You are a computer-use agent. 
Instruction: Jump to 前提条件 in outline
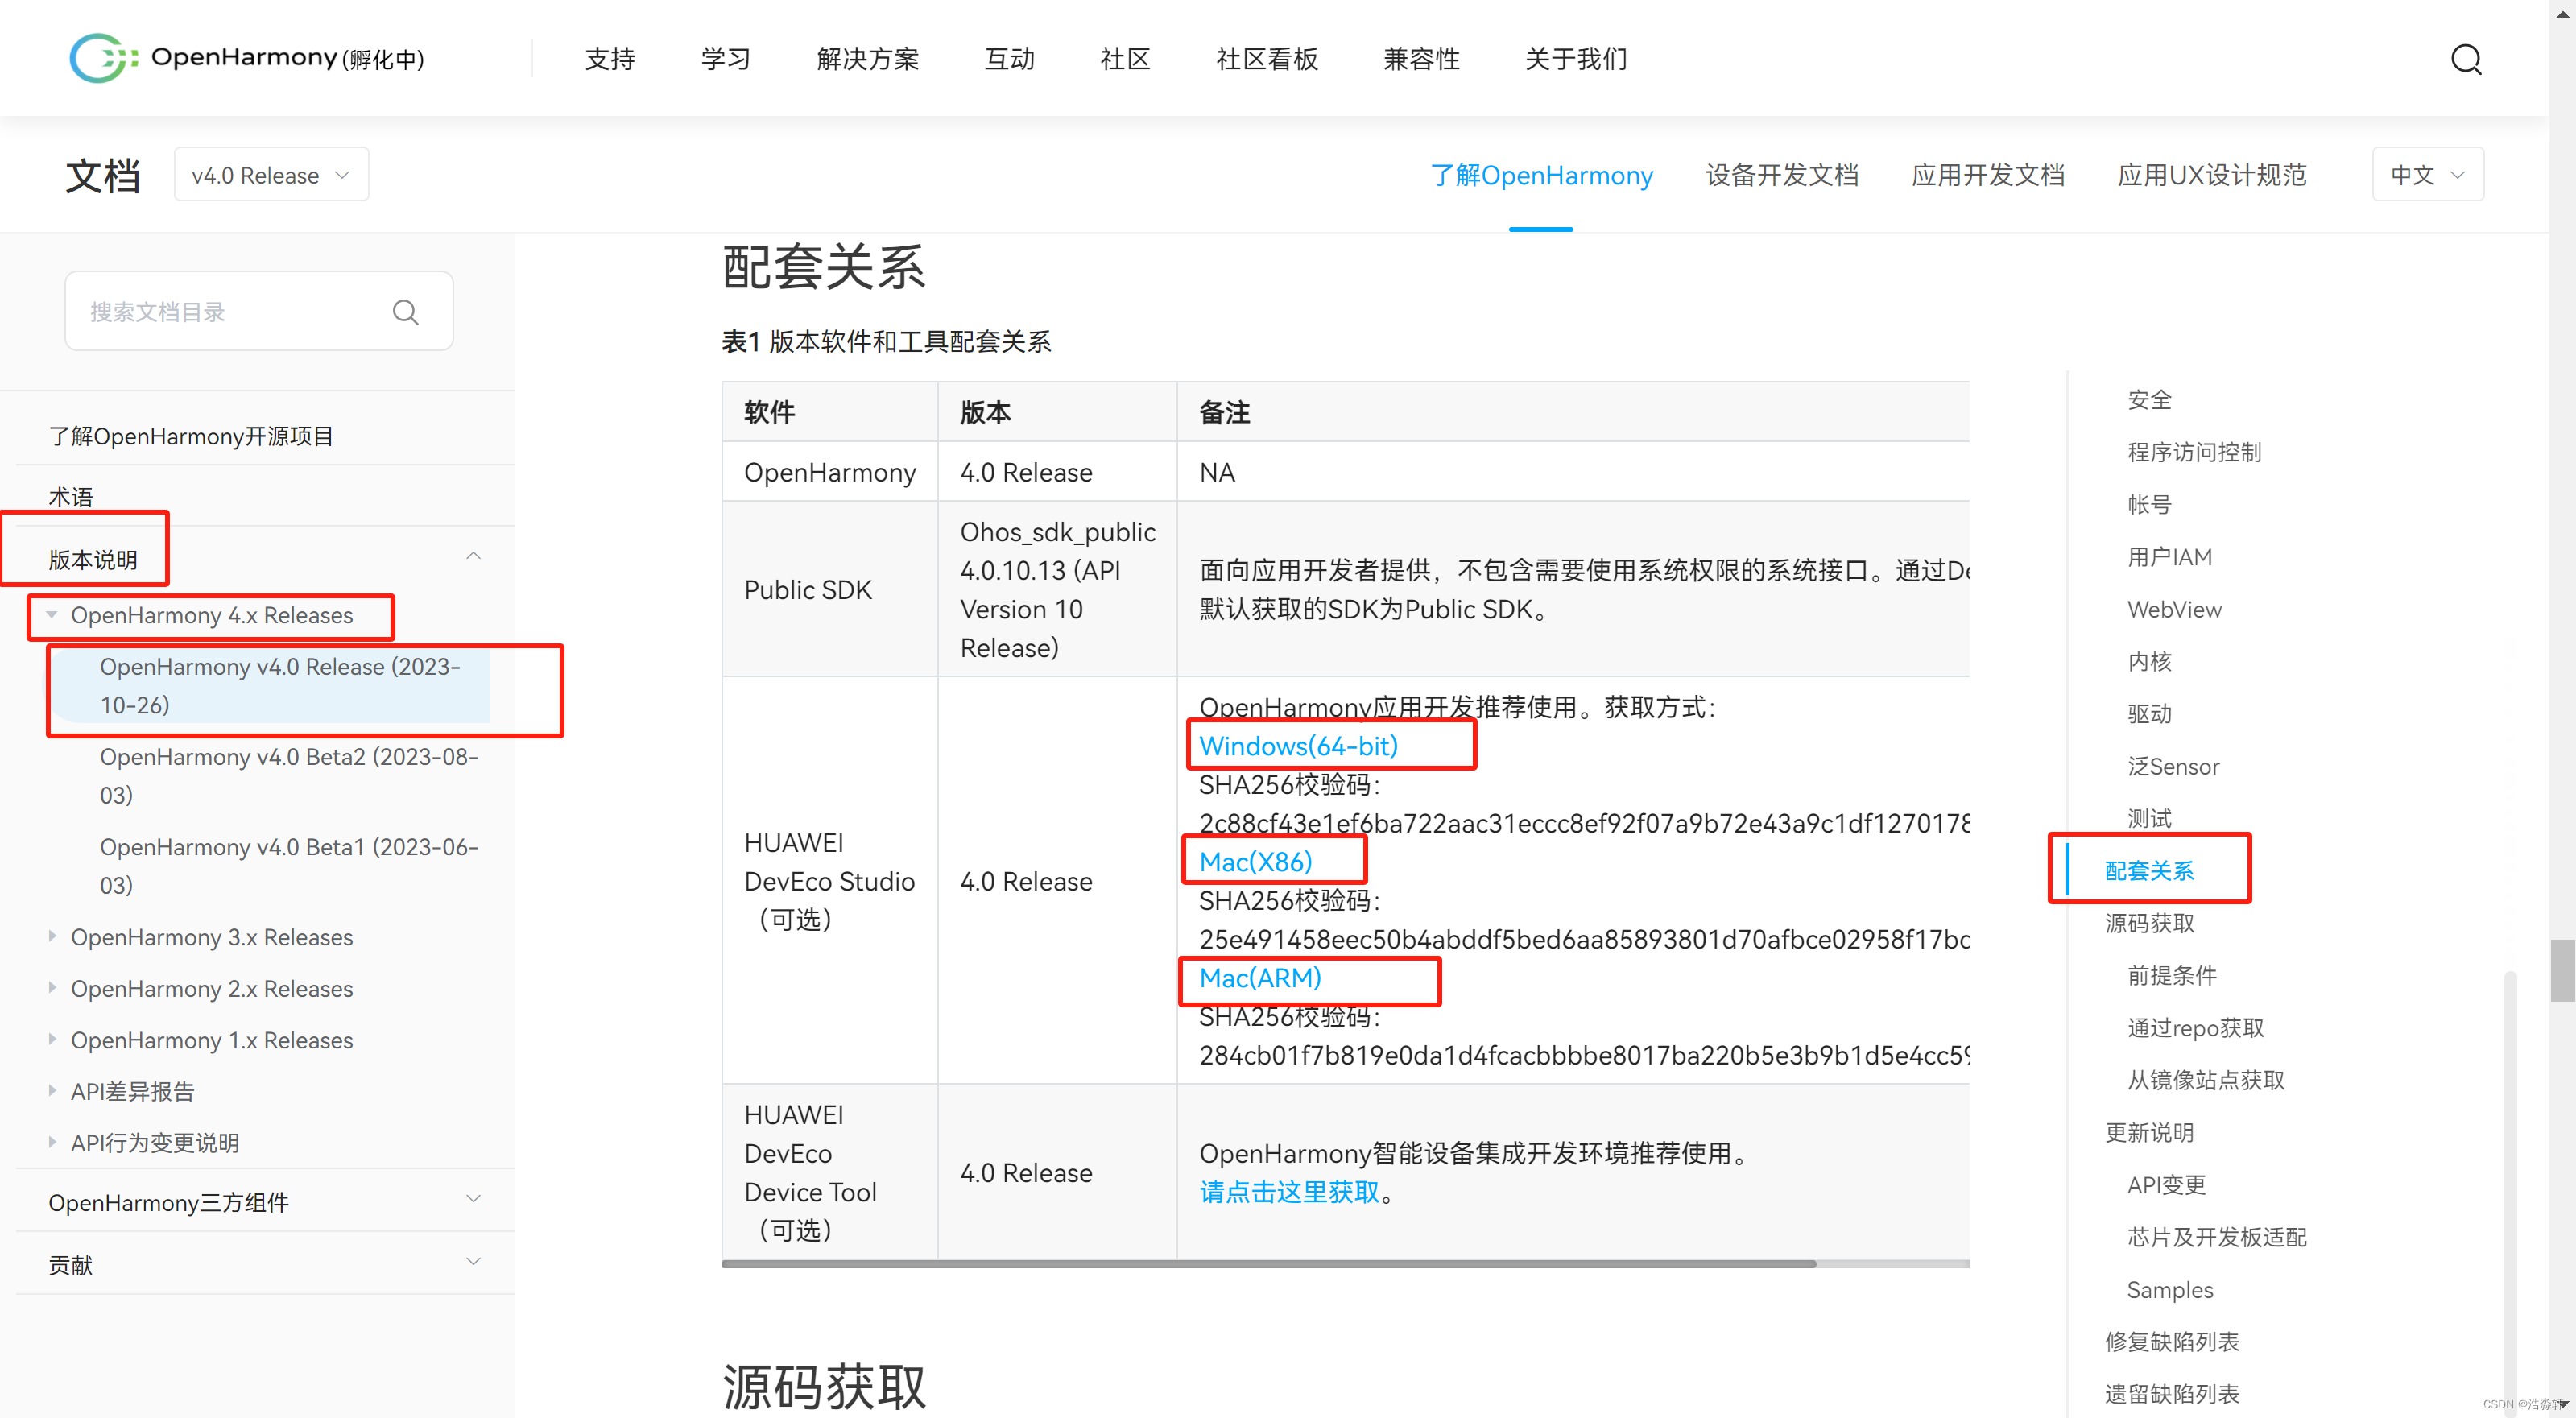pos(2172,975)
